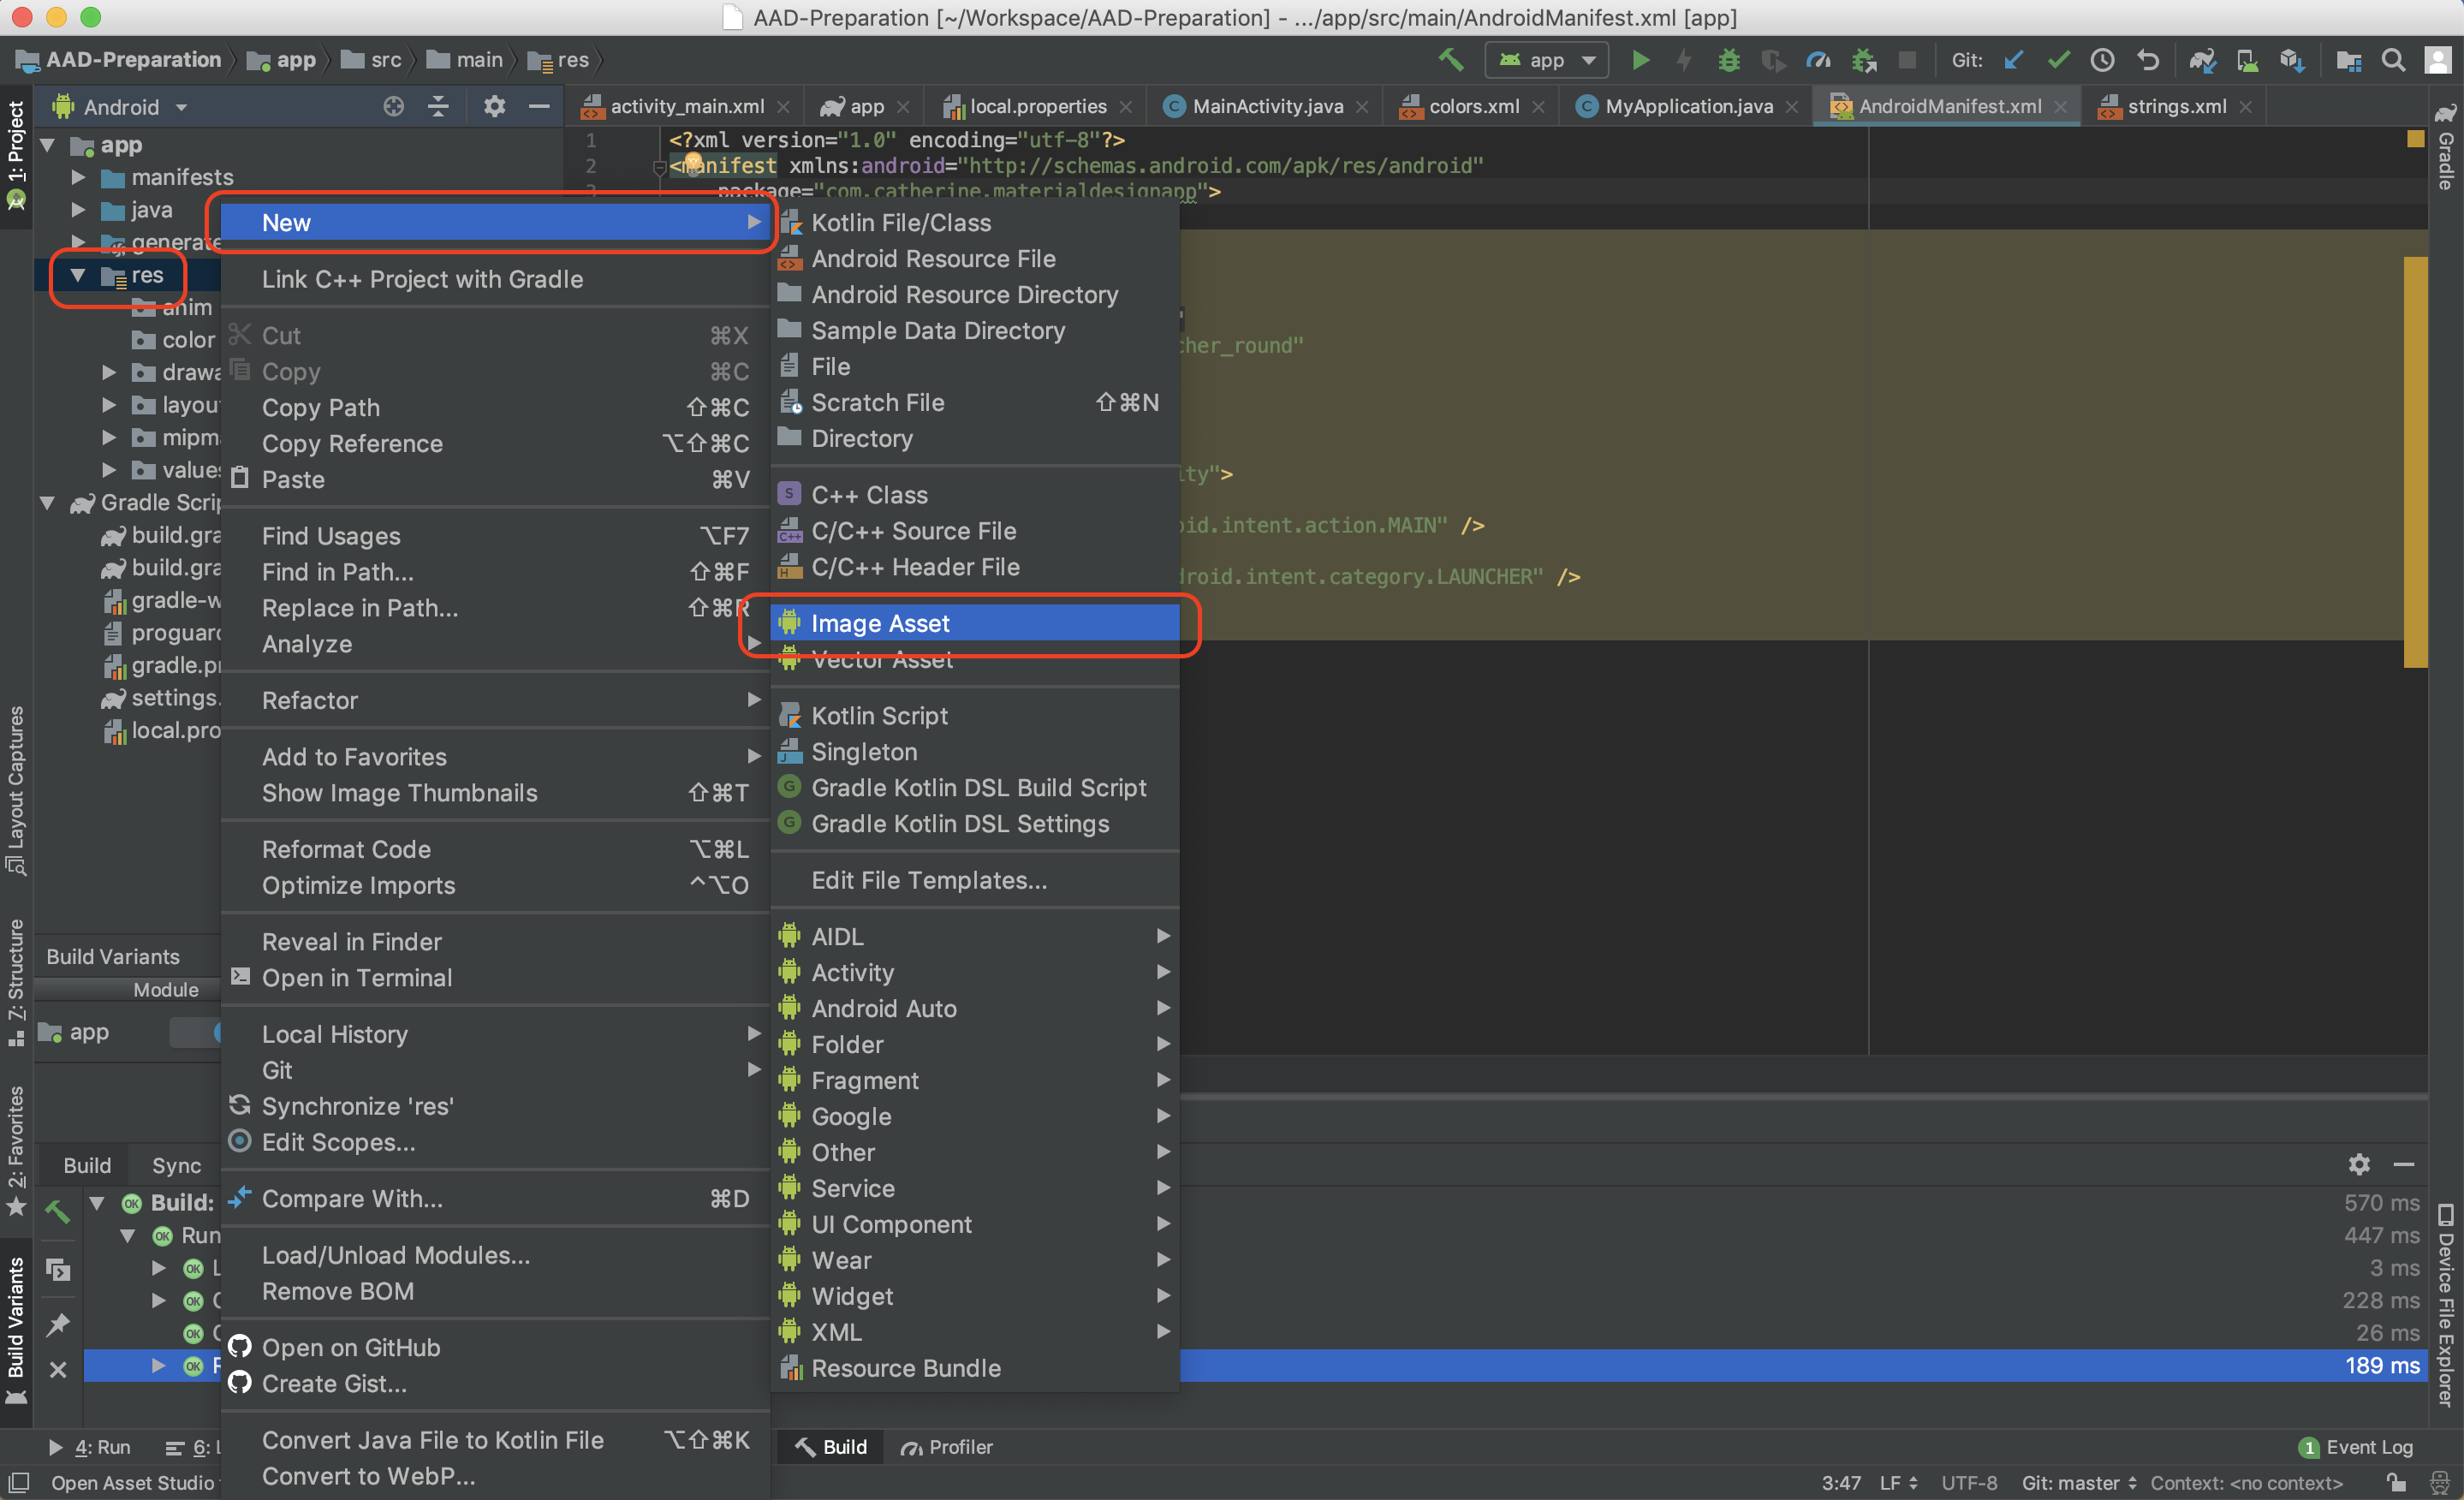Commit changes with the Git checkmark icon
The width and height of the screenshot is (2464, 1500).
tap(2058, 60)
